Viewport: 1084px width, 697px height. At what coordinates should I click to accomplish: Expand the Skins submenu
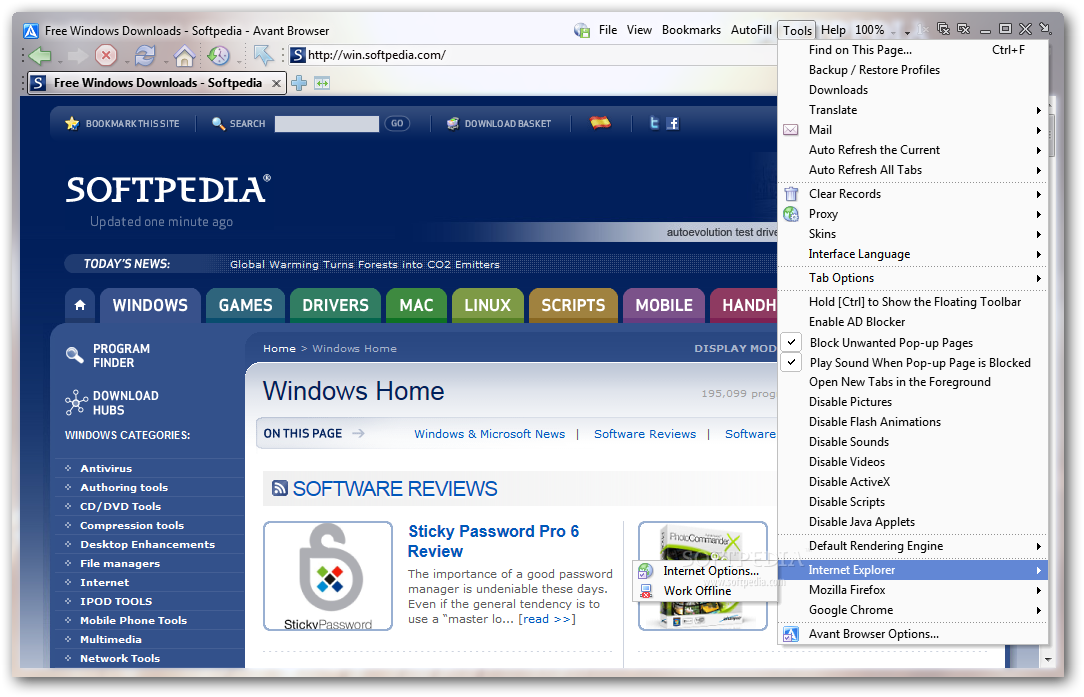tap(913, 234)
